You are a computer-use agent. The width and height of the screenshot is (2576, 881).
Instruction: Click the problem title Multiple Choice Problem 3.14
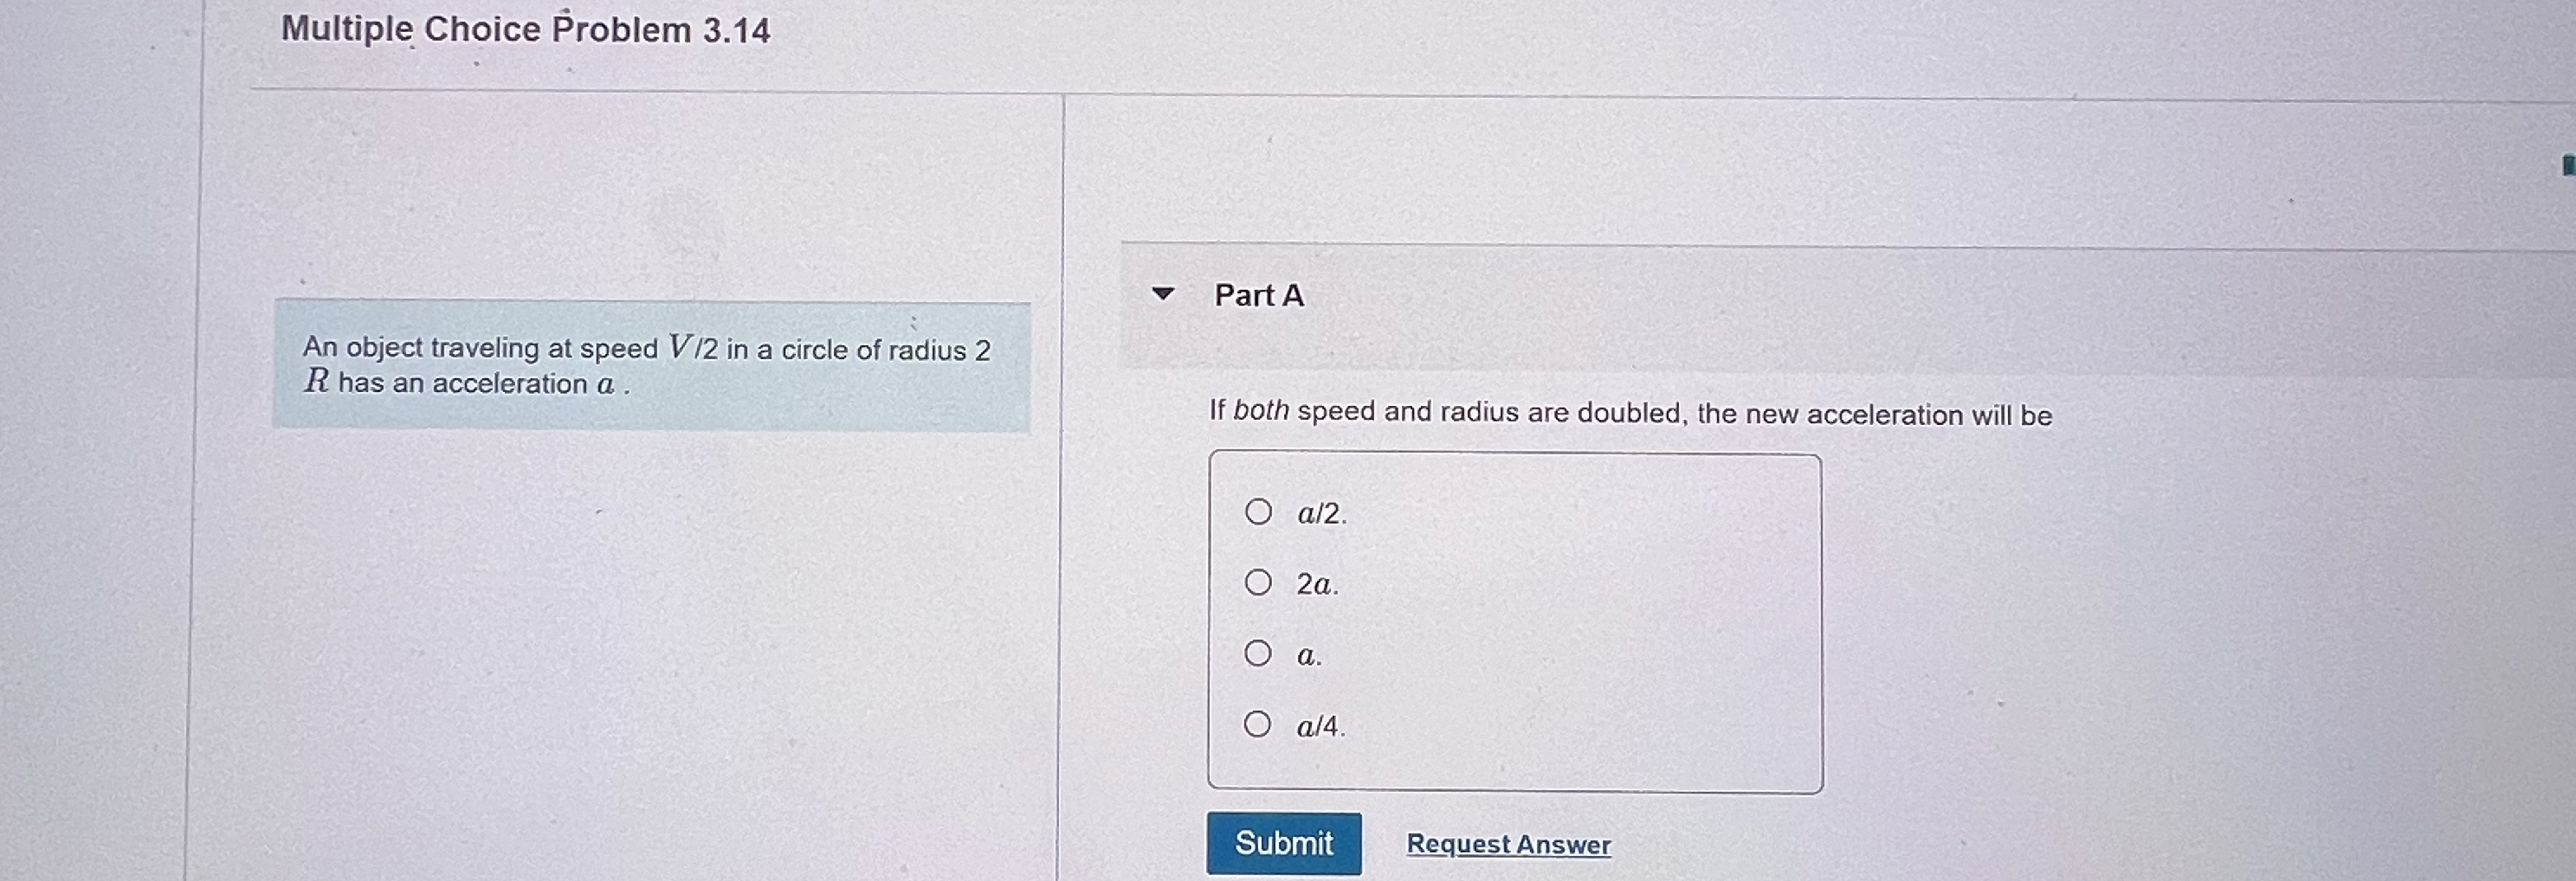tap(524, 28)
